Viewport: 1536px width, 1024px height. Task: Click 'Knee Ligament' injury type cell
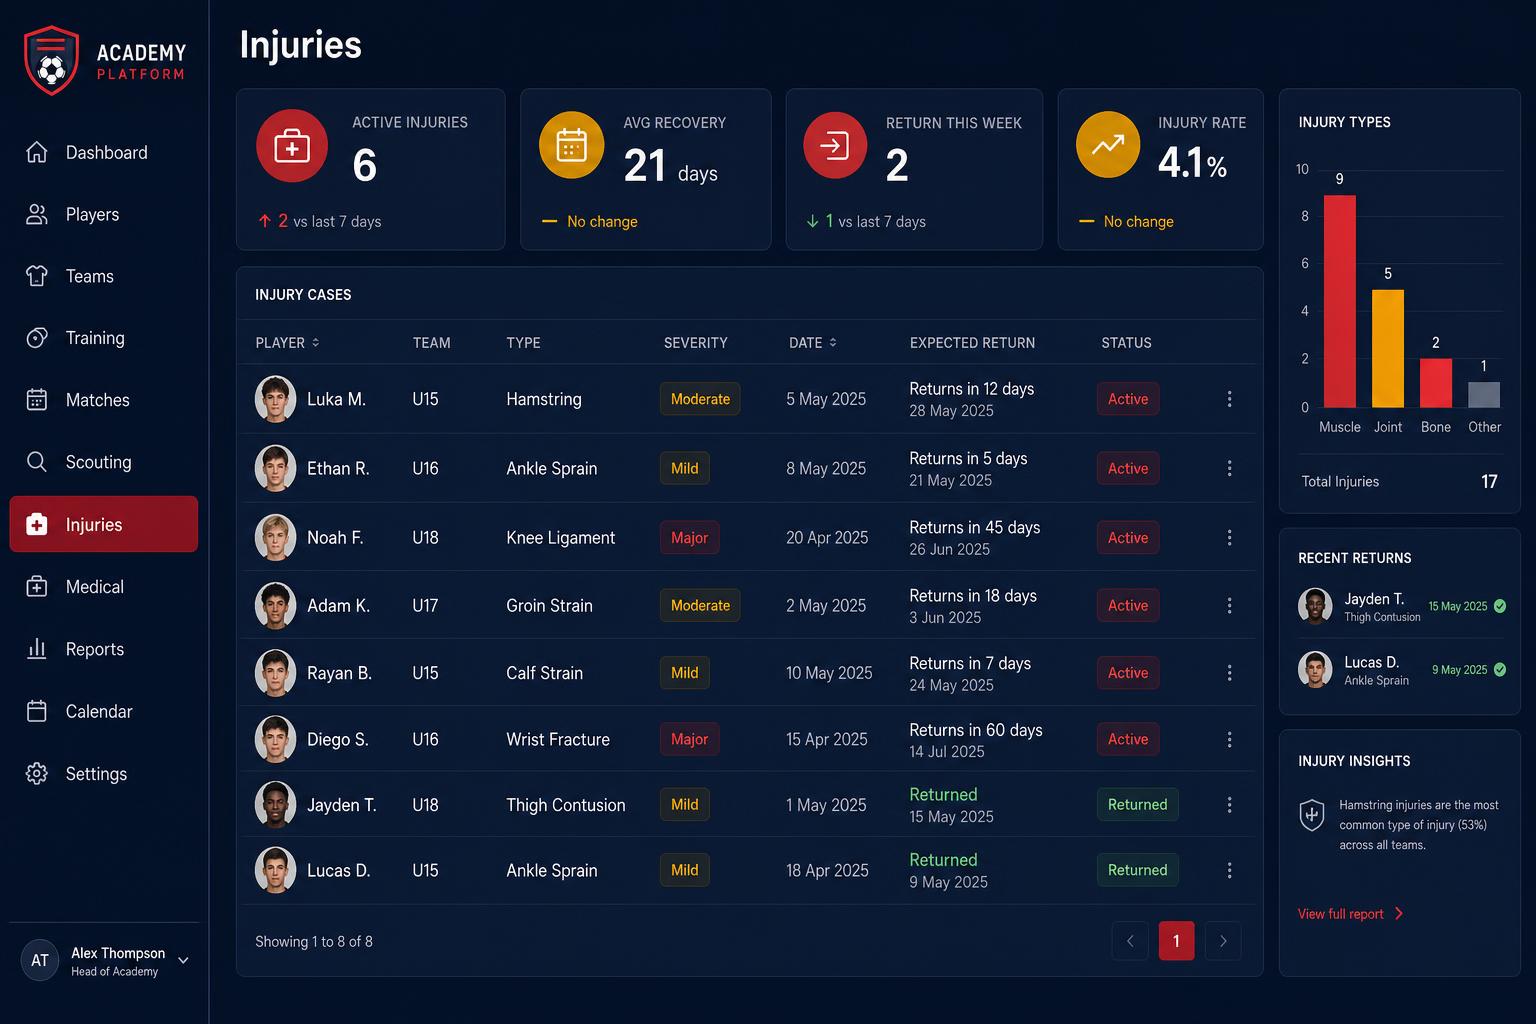[560, 538]
